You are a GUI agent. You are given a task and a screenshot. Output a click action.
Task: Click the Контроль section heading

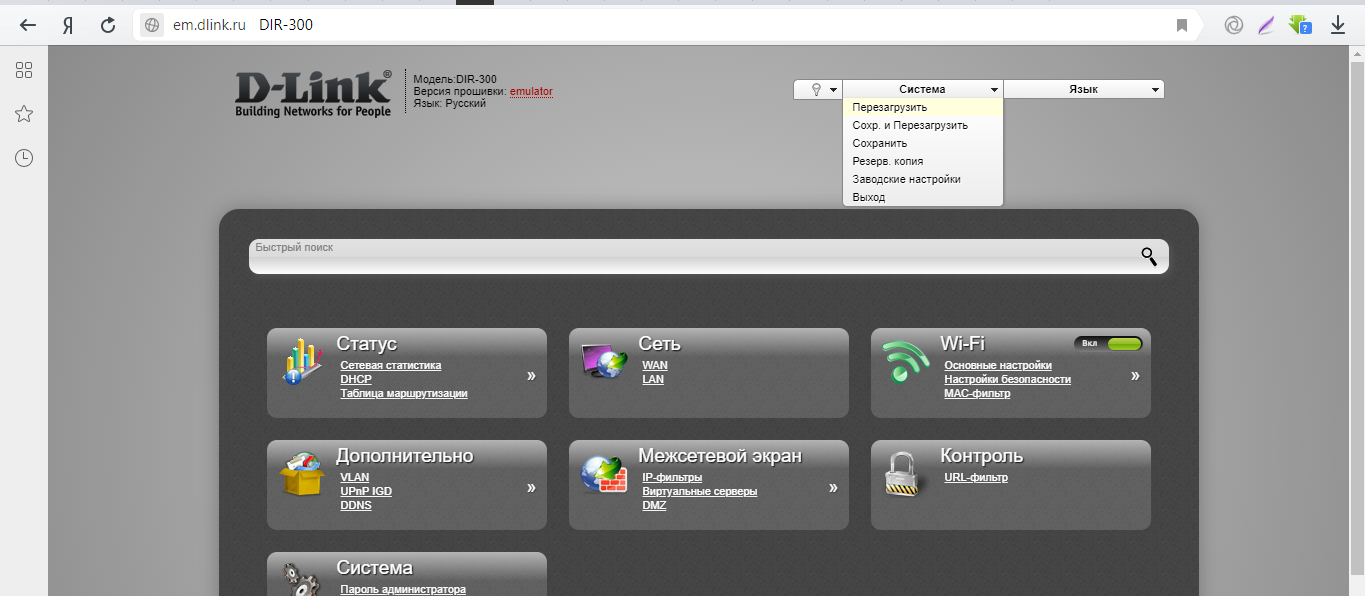click(x=982, y=456)
